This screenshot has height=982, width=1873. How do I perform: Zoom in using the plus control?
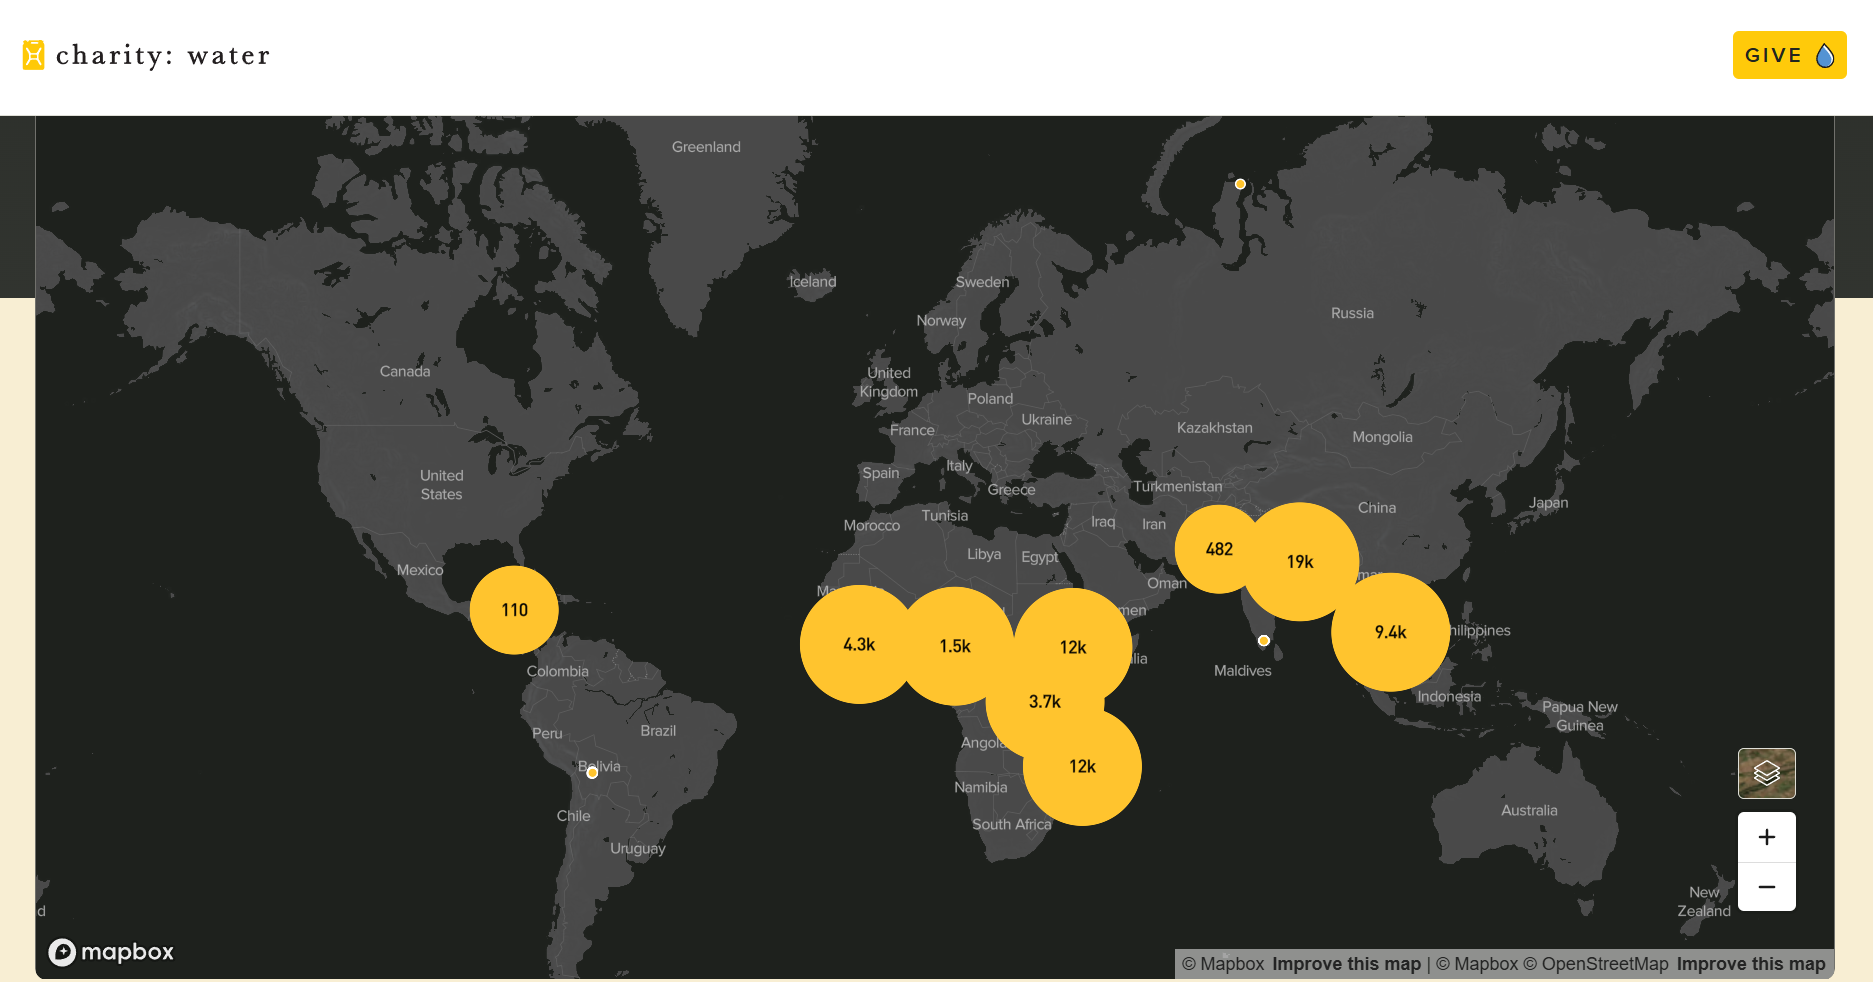tap(1766, 837)
